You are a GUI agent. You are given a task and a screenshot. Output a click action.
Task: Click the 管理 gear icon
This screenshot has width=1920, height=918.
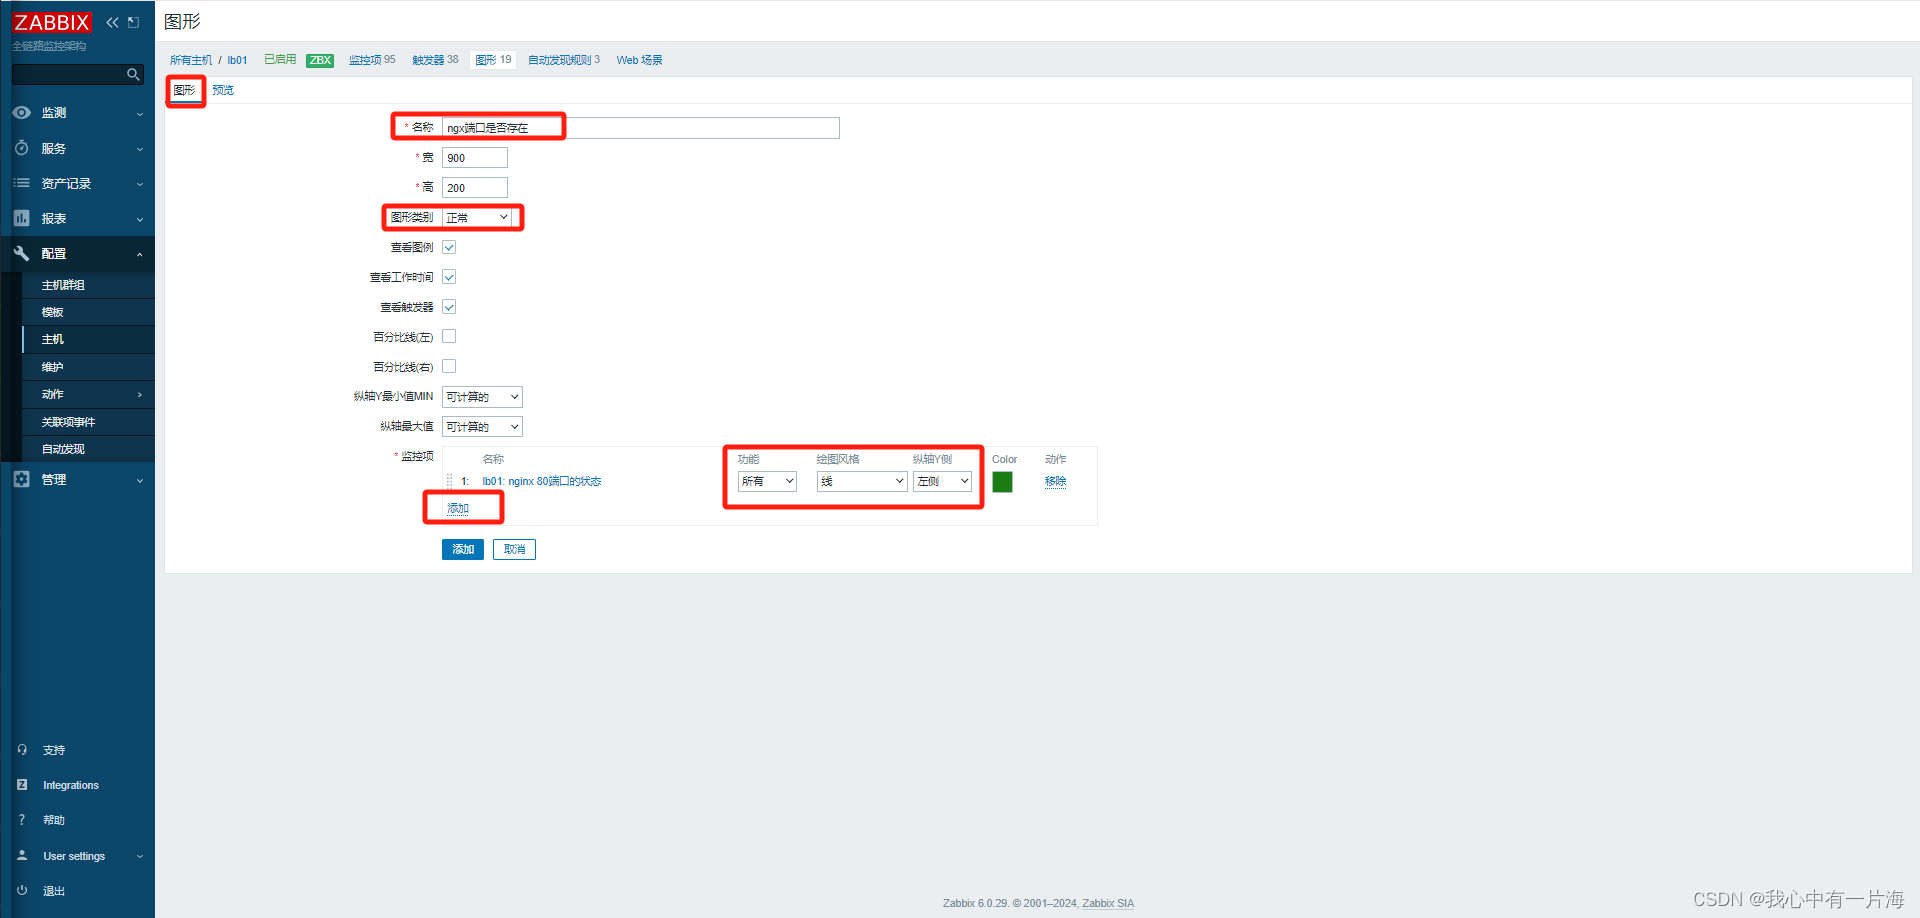coord(21,479)
